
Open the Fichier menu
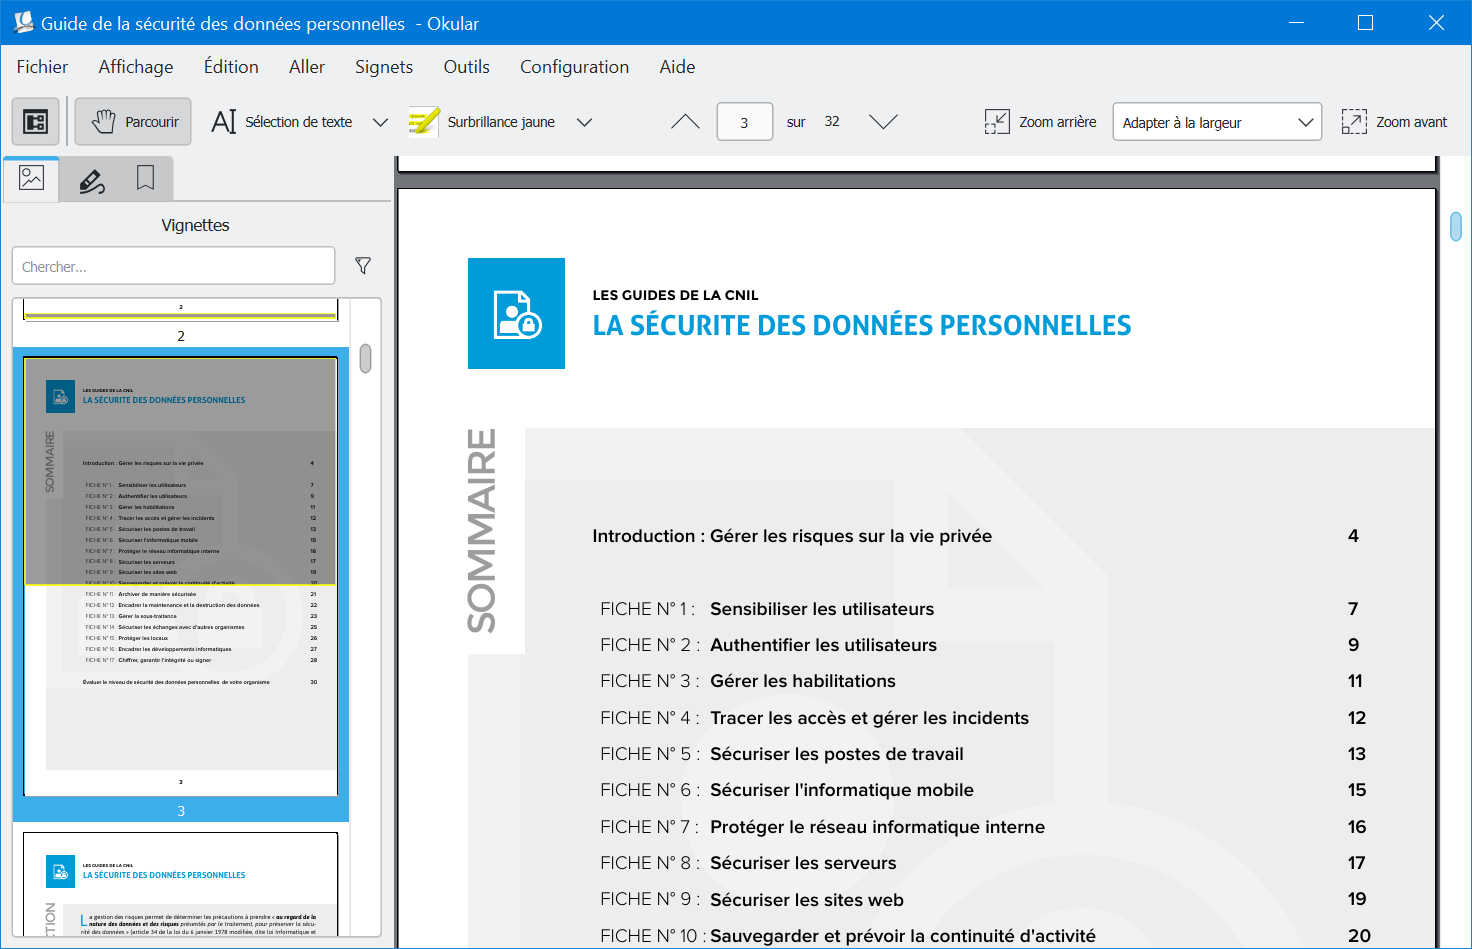(x=42, y=67)
